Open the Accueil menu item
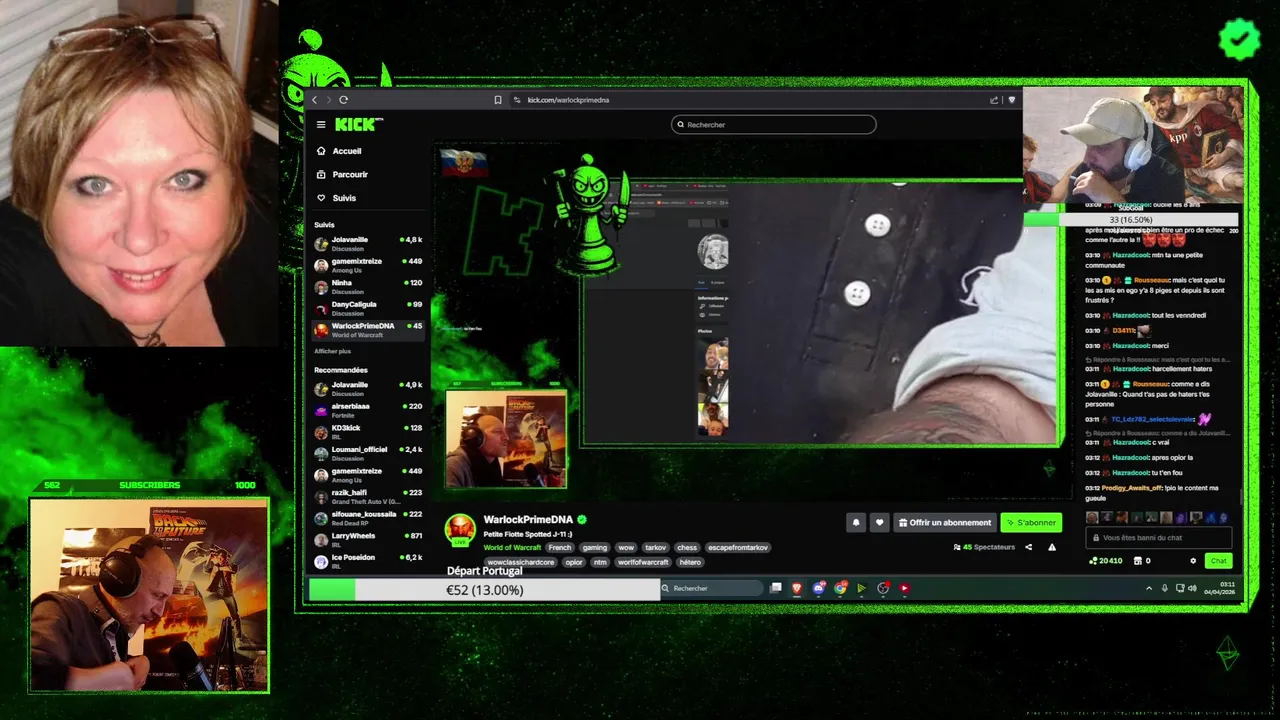The height and width of the screenshot is (720, 1280). [338, 151]
